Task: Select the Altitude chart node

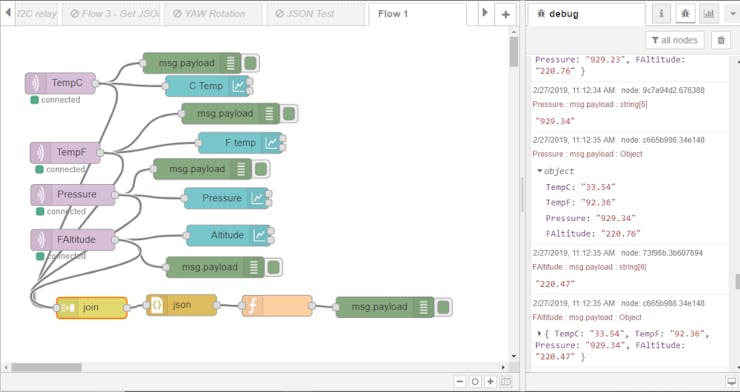Action: 228,235
